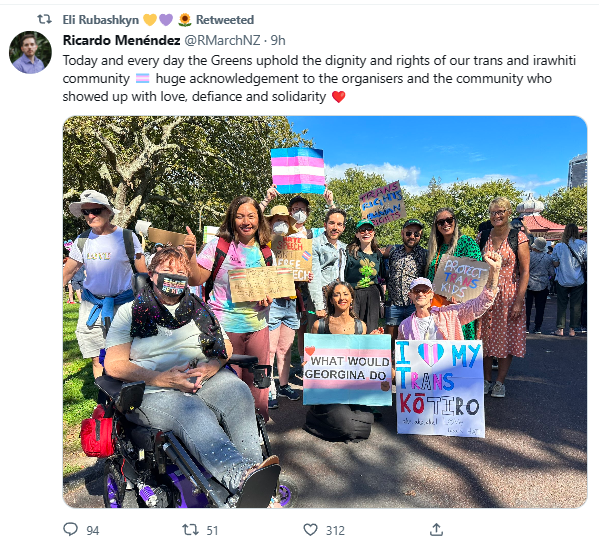The width and height of the screenshot is (599, 545).
Task: Click the small retweet indicator icon above the tweet
Action: (44, 19)
